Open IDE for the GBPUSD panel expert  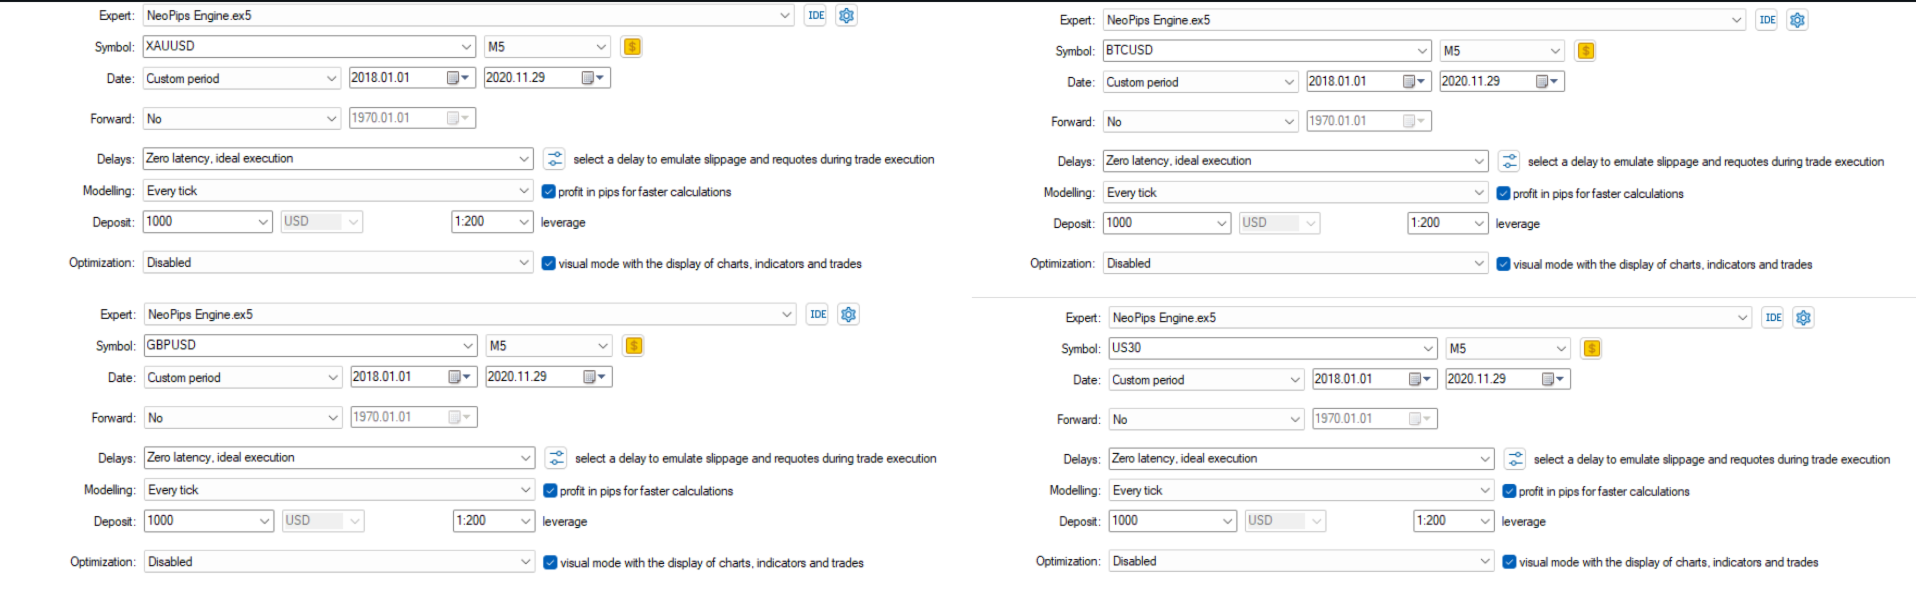818,315
